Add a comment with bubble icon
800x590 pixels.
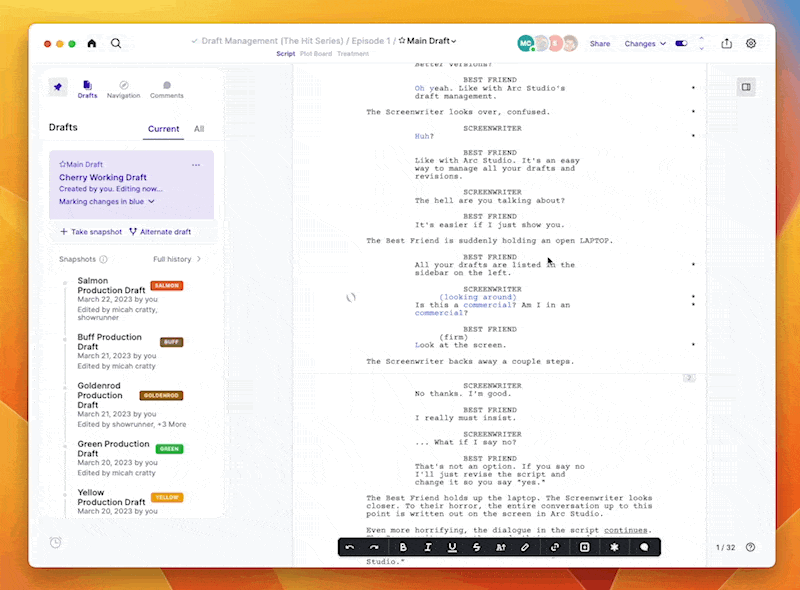[x=644, y=547]
